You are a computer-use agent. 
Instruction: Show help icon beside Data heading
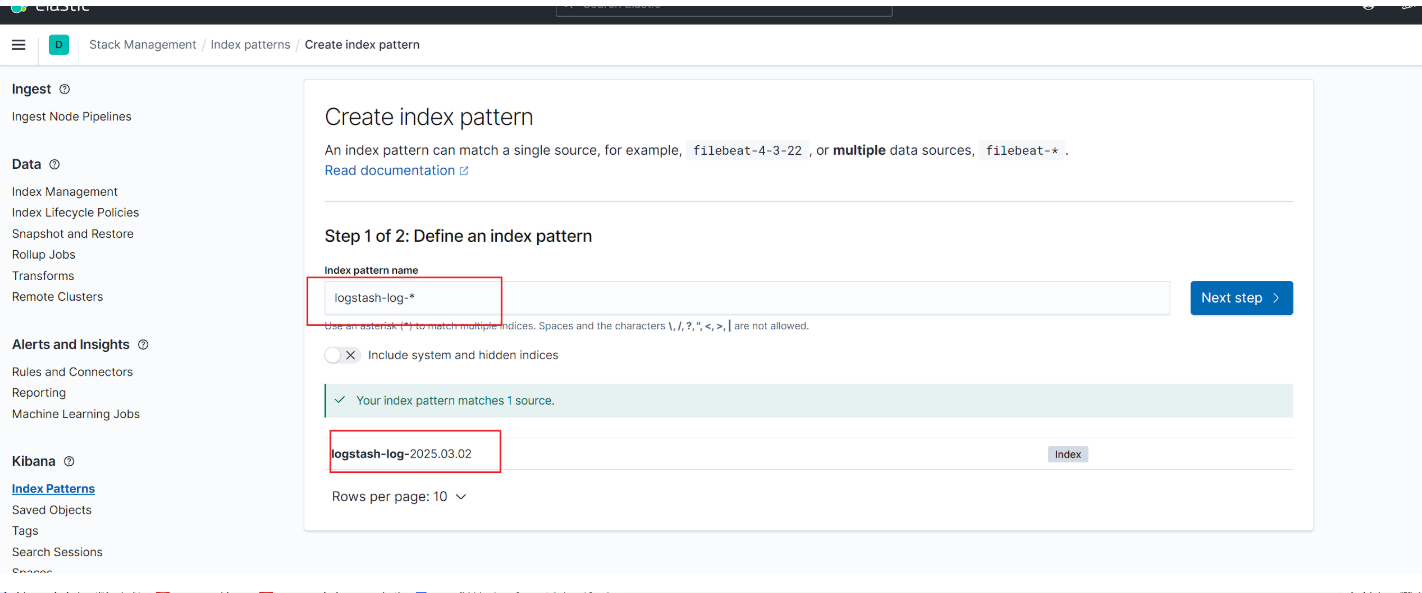[x=55, y=165]
